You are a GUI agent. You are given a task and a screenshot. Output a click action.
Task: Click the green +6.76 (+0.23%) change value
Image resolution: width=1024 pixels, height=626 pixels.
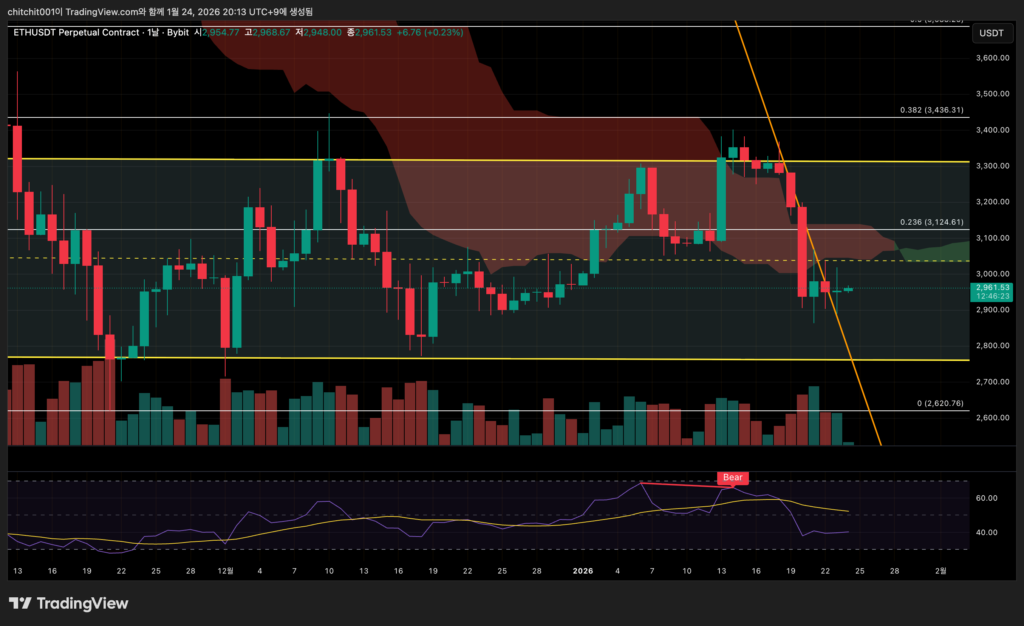[x=430, y=32]
